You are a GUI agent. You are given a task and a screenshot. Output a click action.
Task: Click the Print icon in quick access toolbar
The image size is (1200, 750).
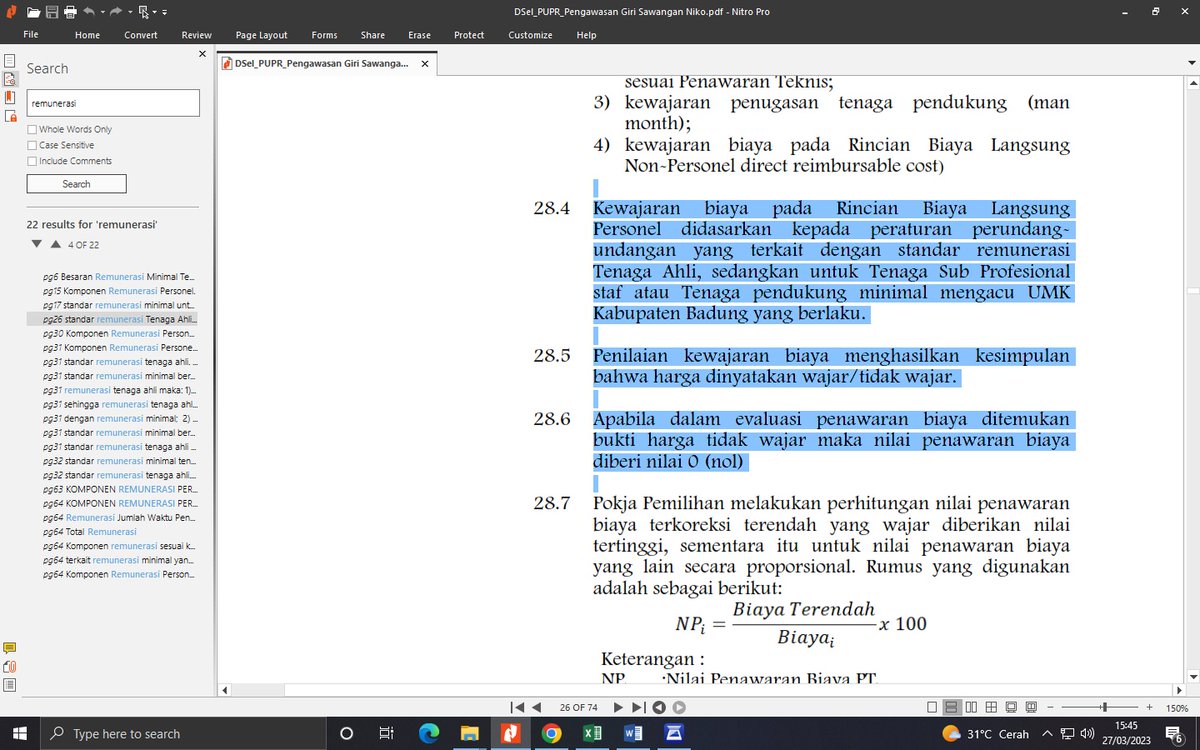point(70,12)
